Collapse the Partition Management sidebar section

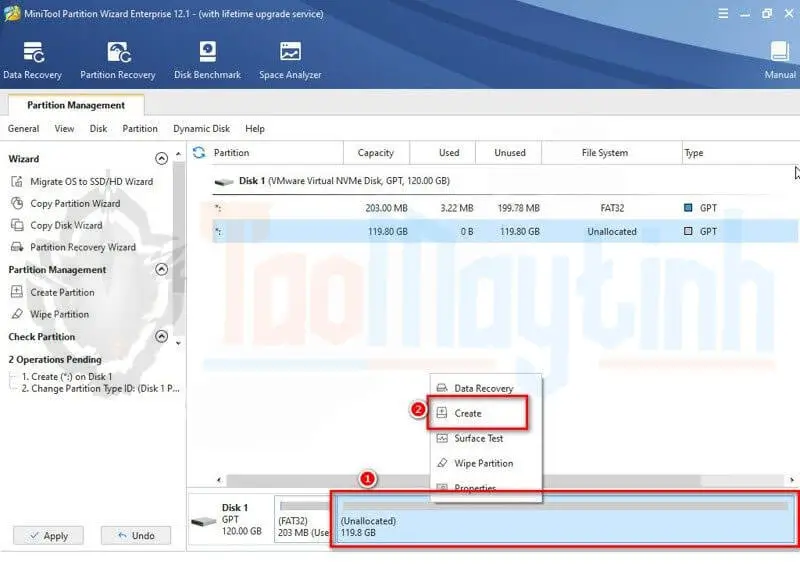(162, 270)
